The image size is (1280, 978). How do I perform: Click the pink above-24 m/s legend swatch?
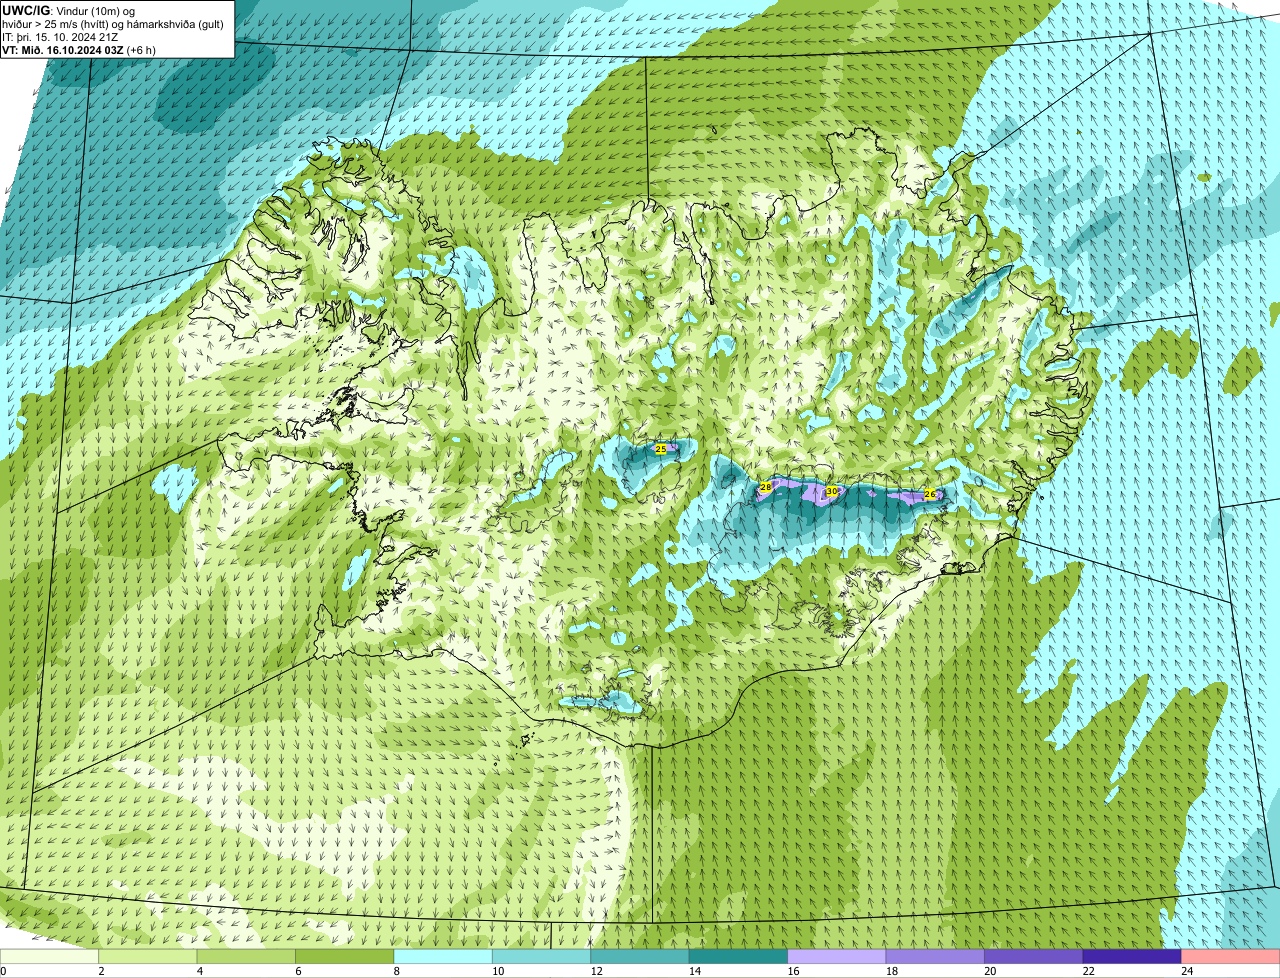pos(1231,956)
